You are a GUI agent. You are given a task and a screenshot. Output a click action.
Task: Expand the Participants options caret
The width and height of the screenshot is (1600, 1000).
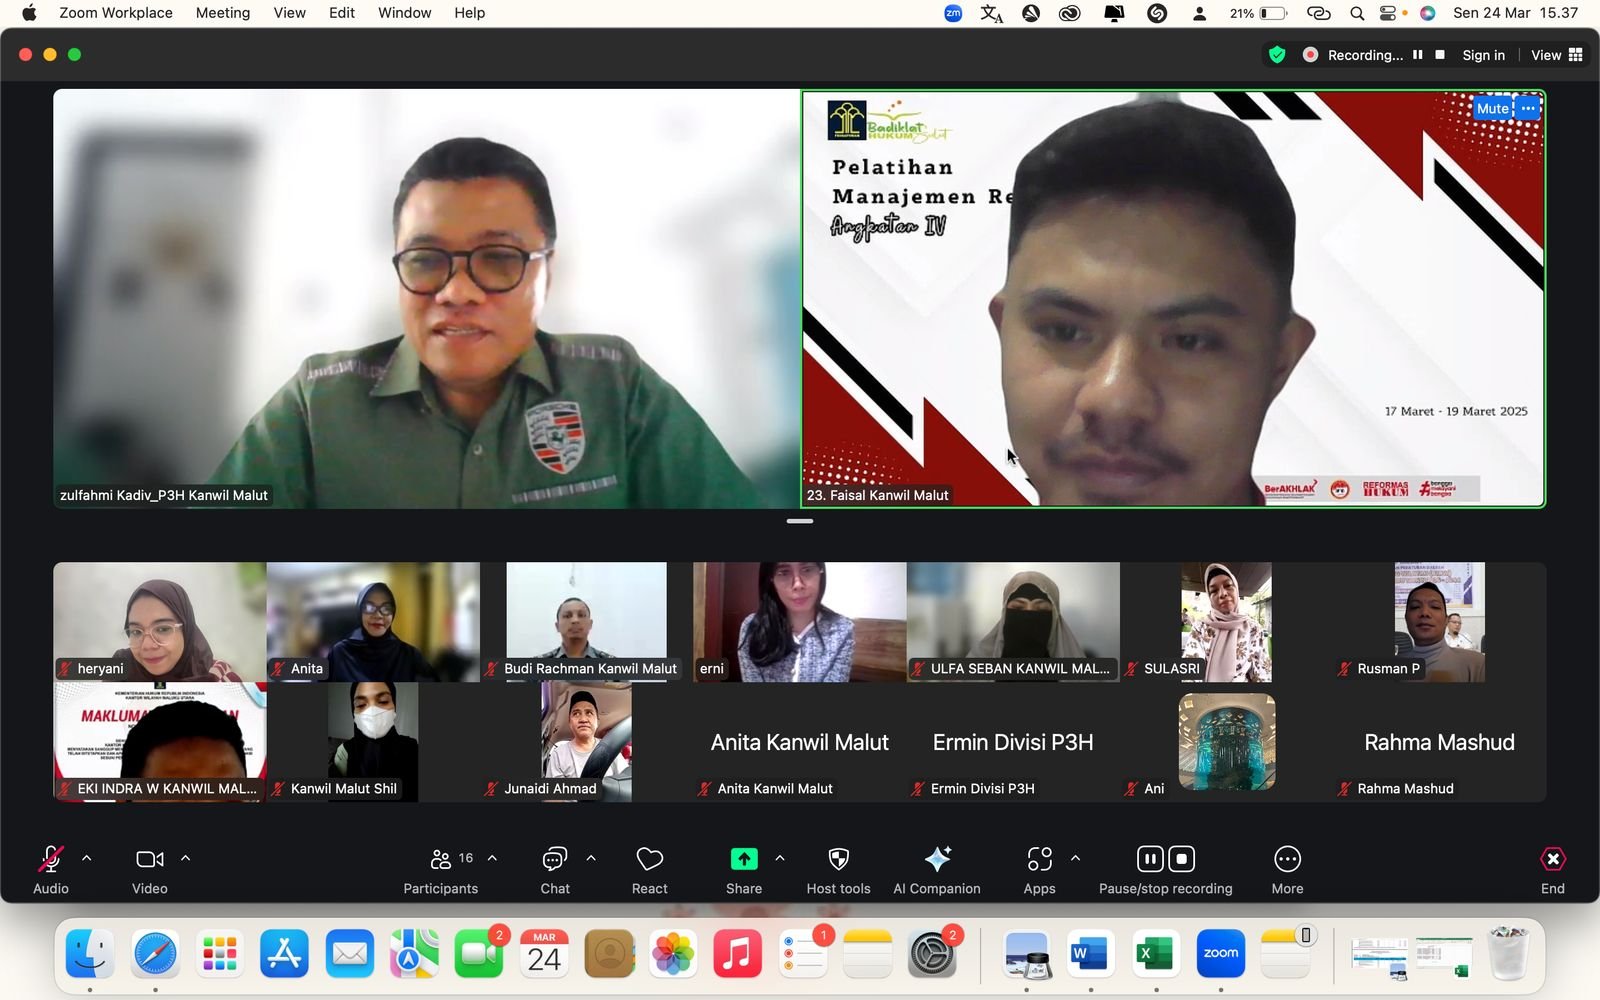point(492,858)
